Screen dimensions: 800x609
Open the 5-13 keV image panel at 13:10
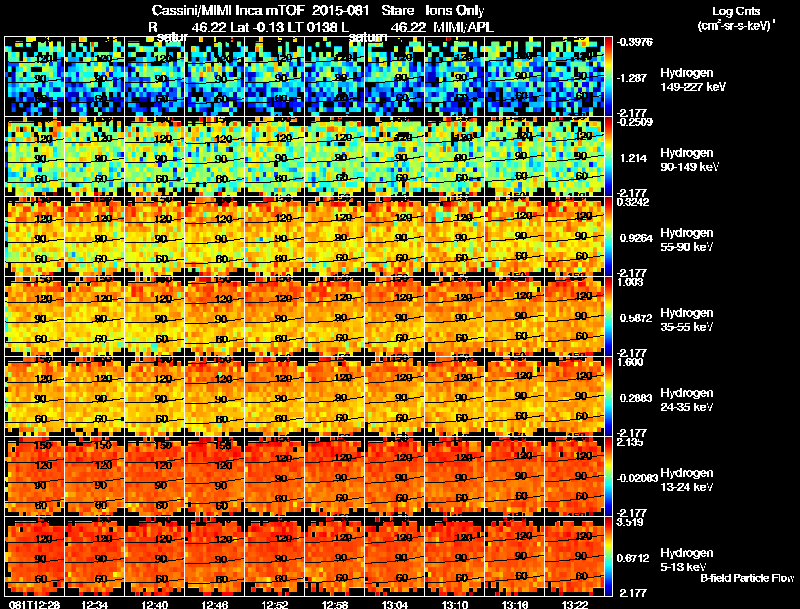[x=455, y=557]
